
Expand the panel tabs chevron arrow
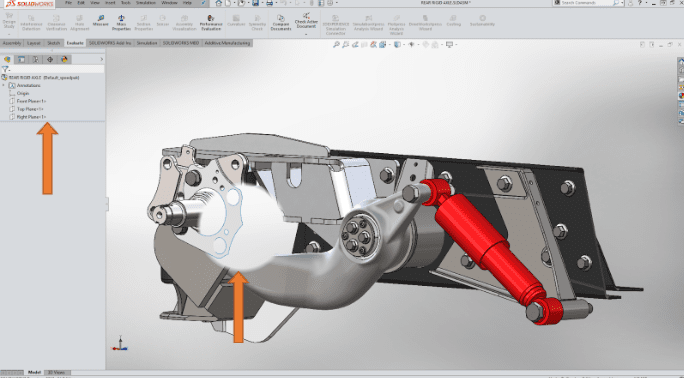[102, 59]
